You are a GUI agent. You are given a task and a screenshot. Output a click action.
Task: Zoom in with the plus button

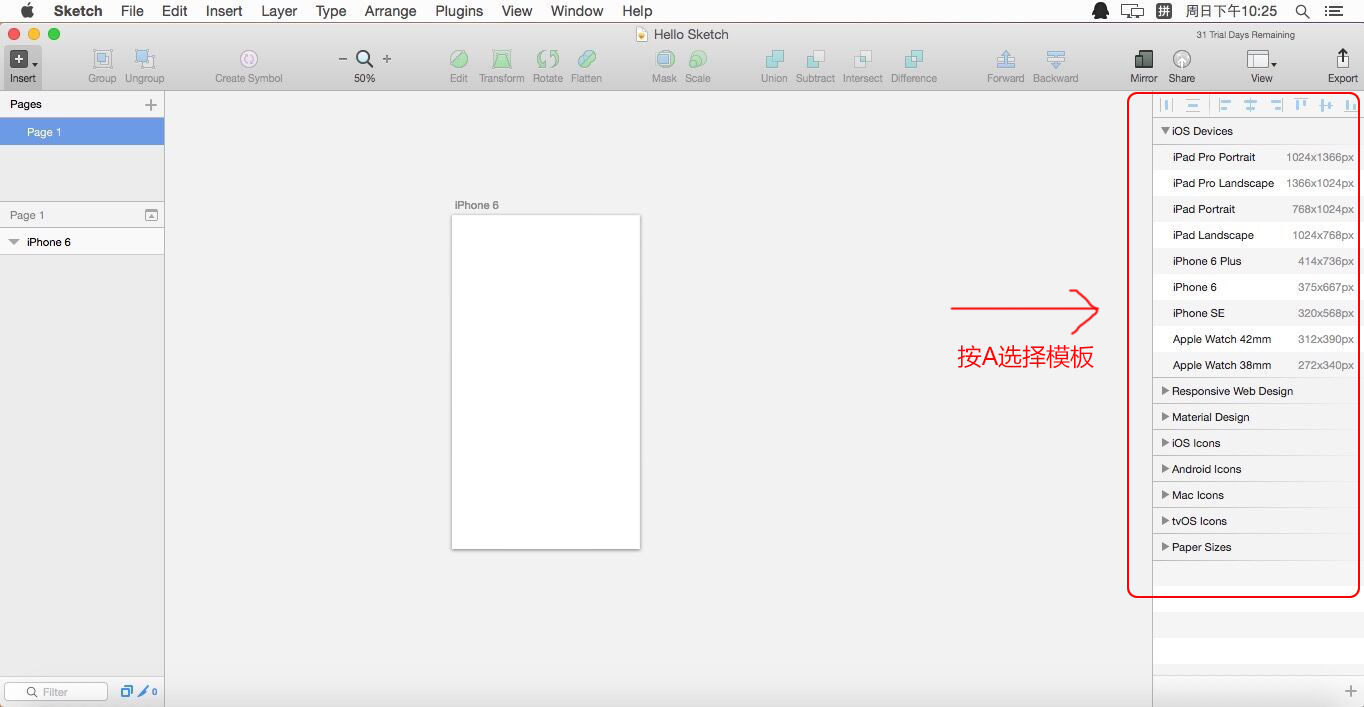coord(387,59)
